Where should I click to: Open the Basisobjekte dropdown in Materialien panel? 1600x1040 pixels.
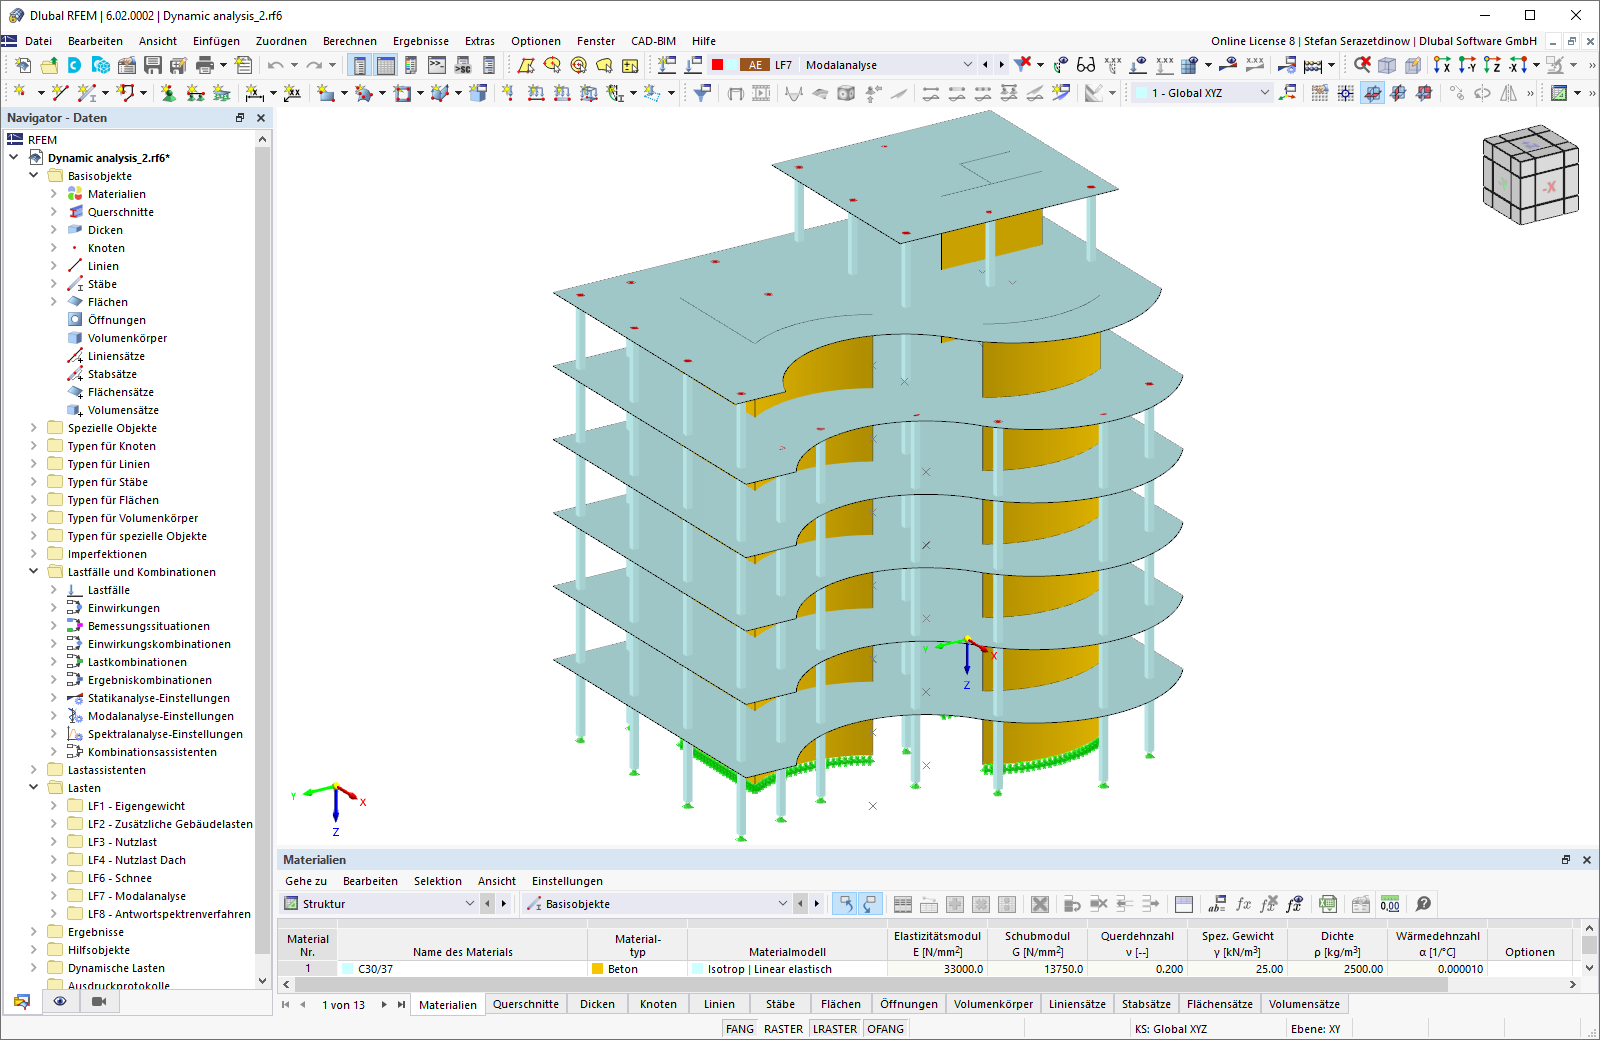point(783,904)
